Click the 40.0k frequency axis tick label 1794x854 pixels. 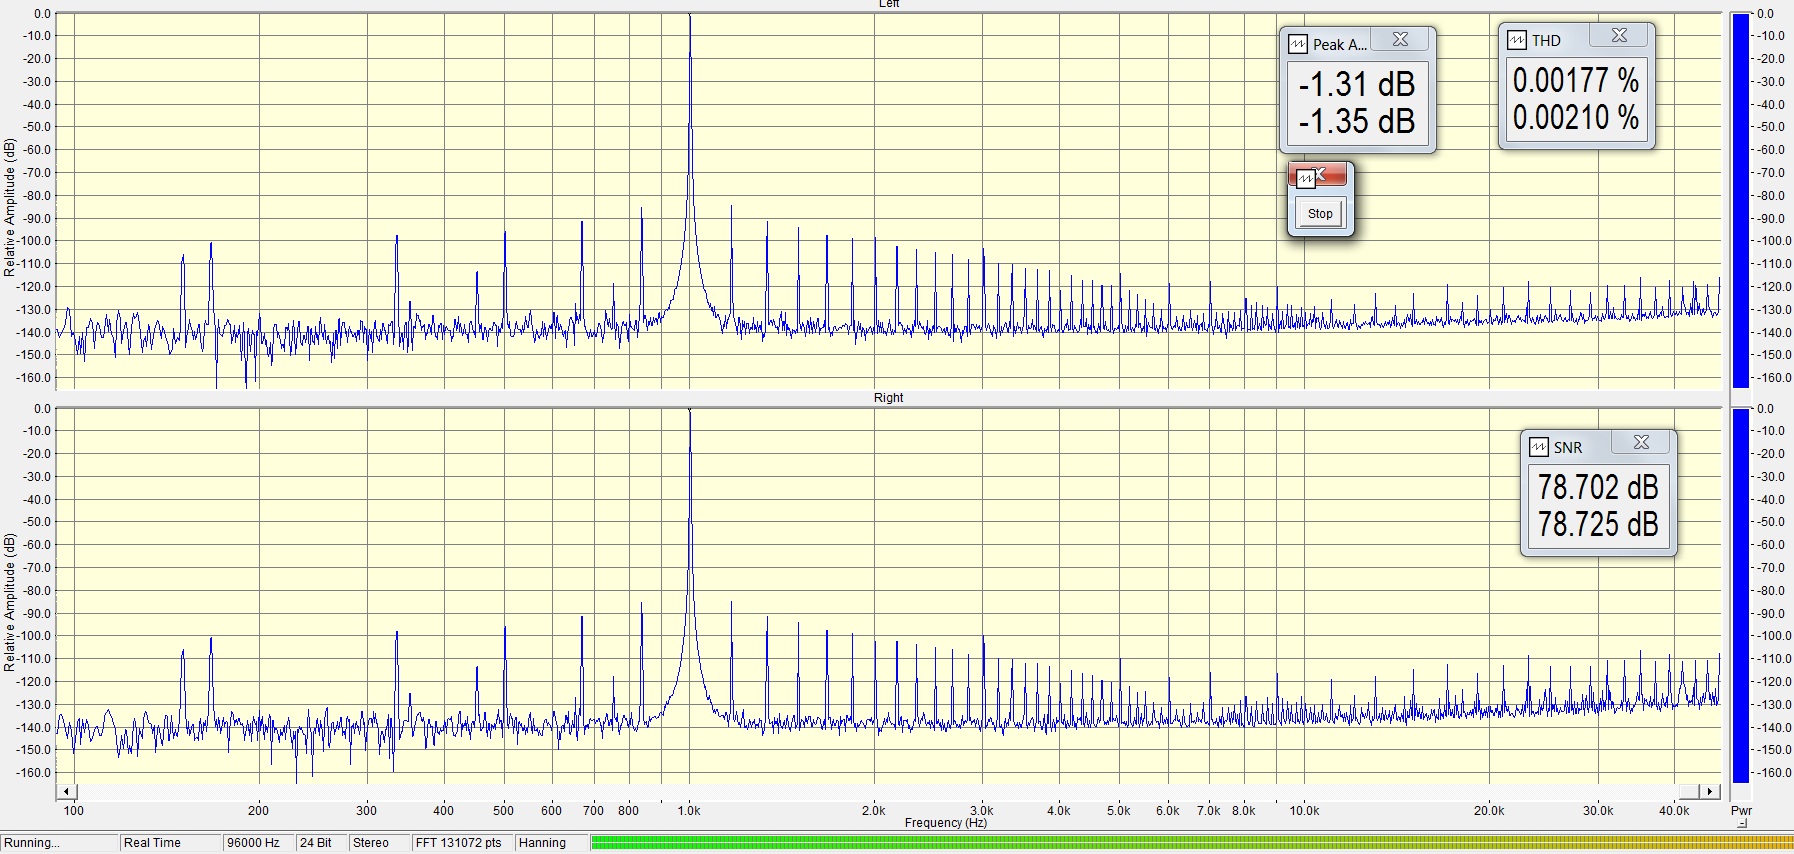1674,811
